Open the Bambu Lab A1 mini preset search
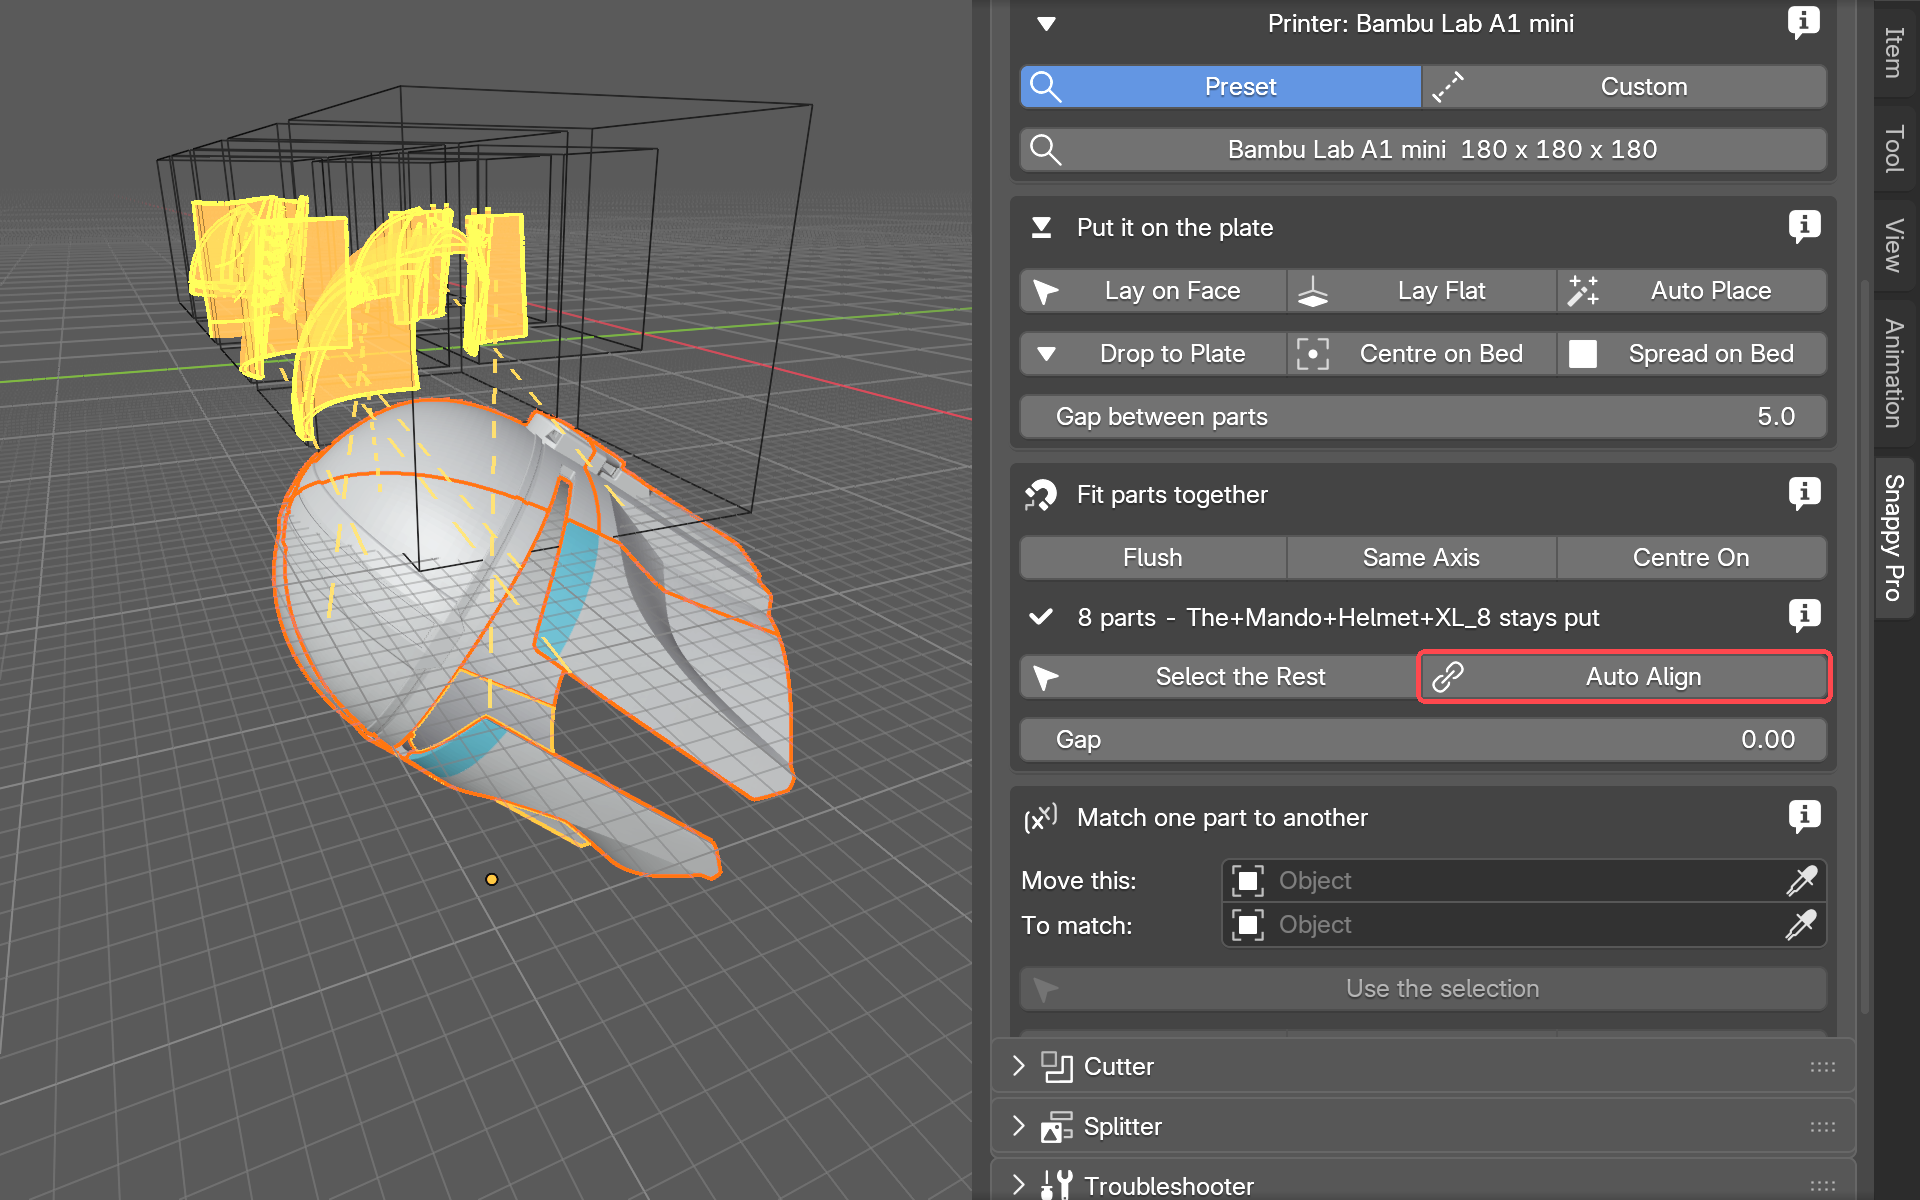Viewport: 1920px width, 1200px height. [1423, 150]
